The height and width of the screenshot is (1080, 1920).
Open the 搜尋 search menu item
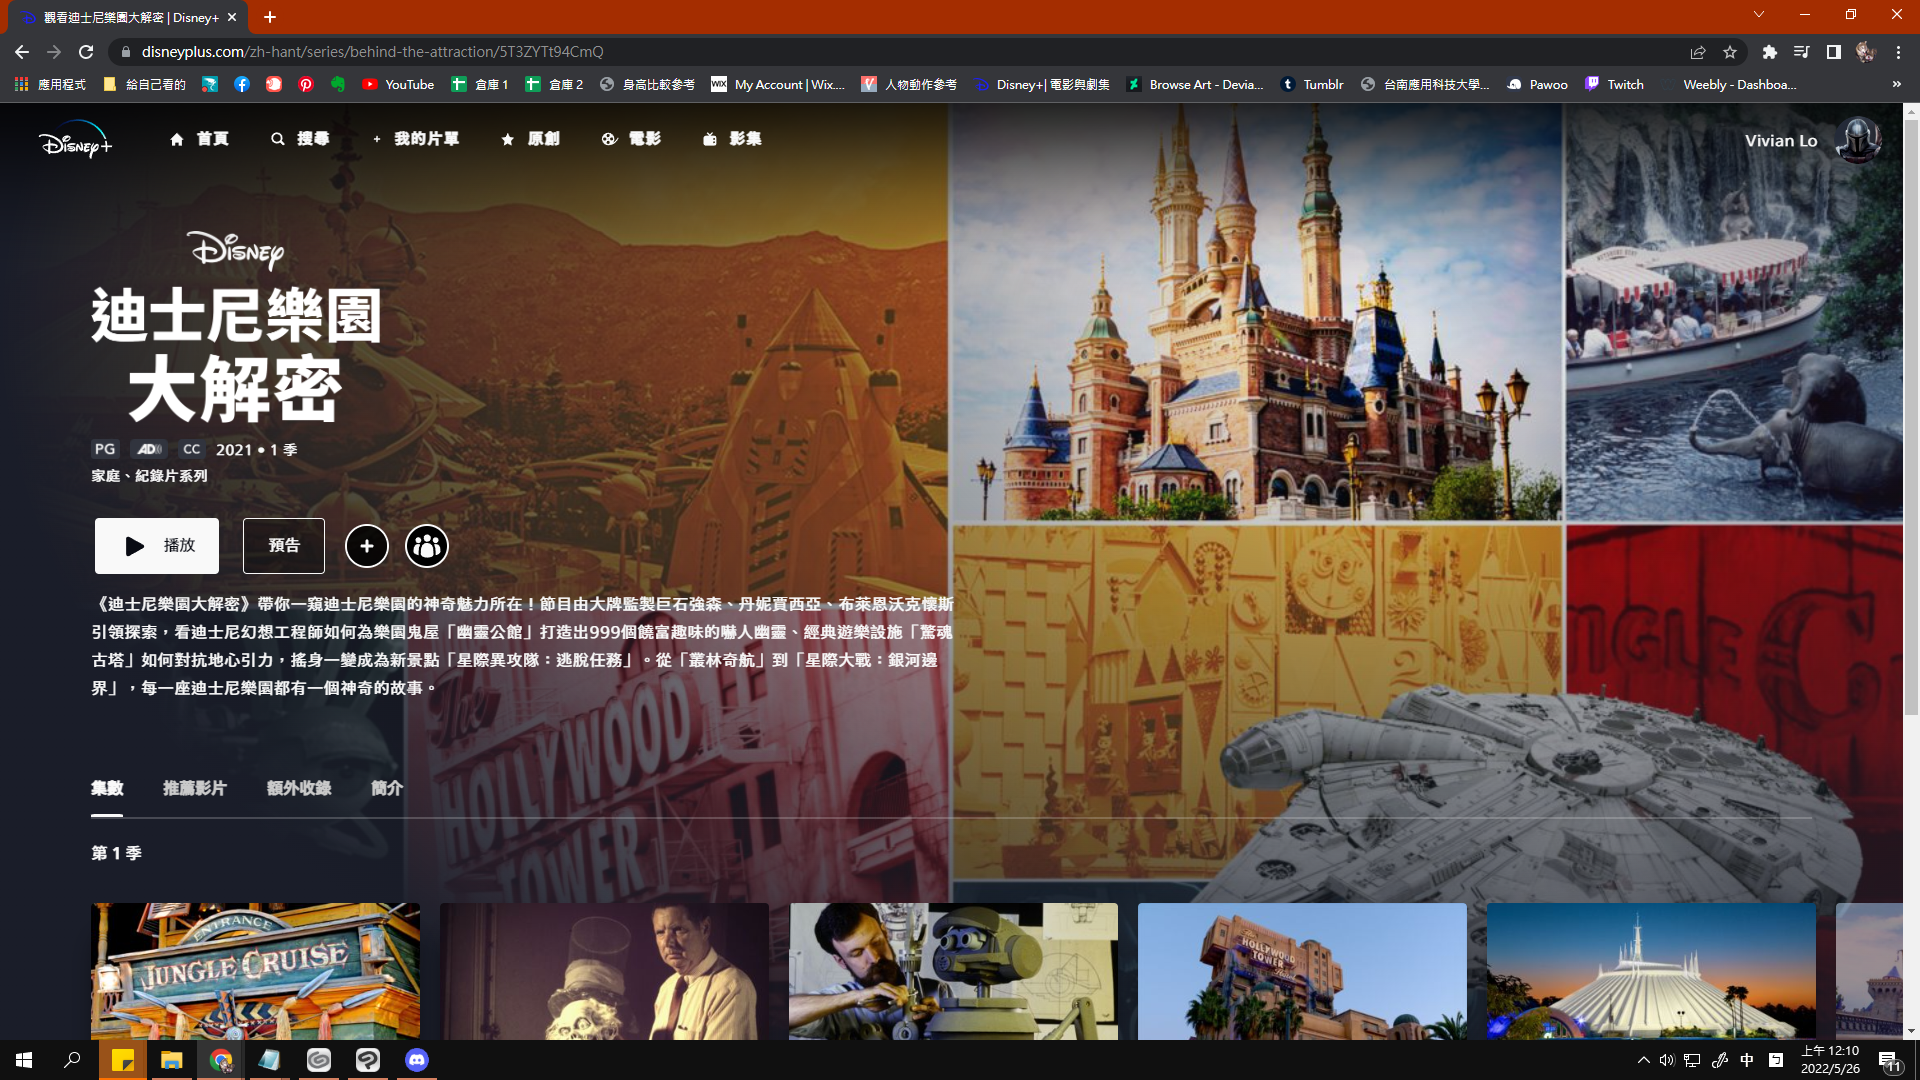[300, 139]
